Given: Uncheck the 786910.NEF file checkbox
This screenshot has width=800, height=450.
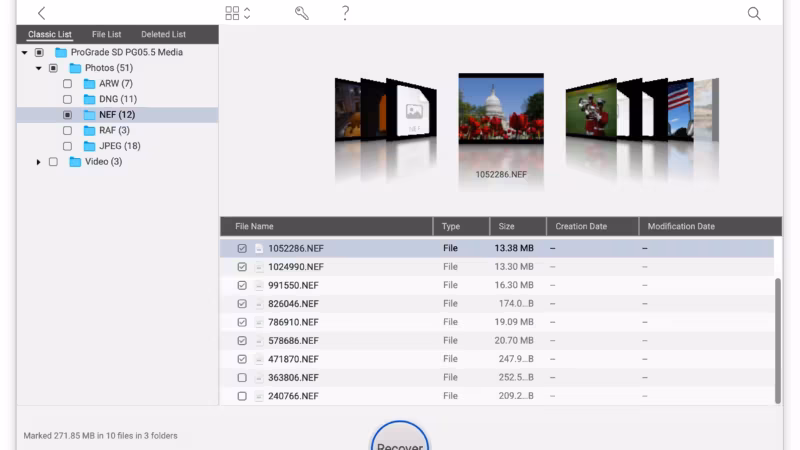Looking at the screenshot, I should click(242, 322).
